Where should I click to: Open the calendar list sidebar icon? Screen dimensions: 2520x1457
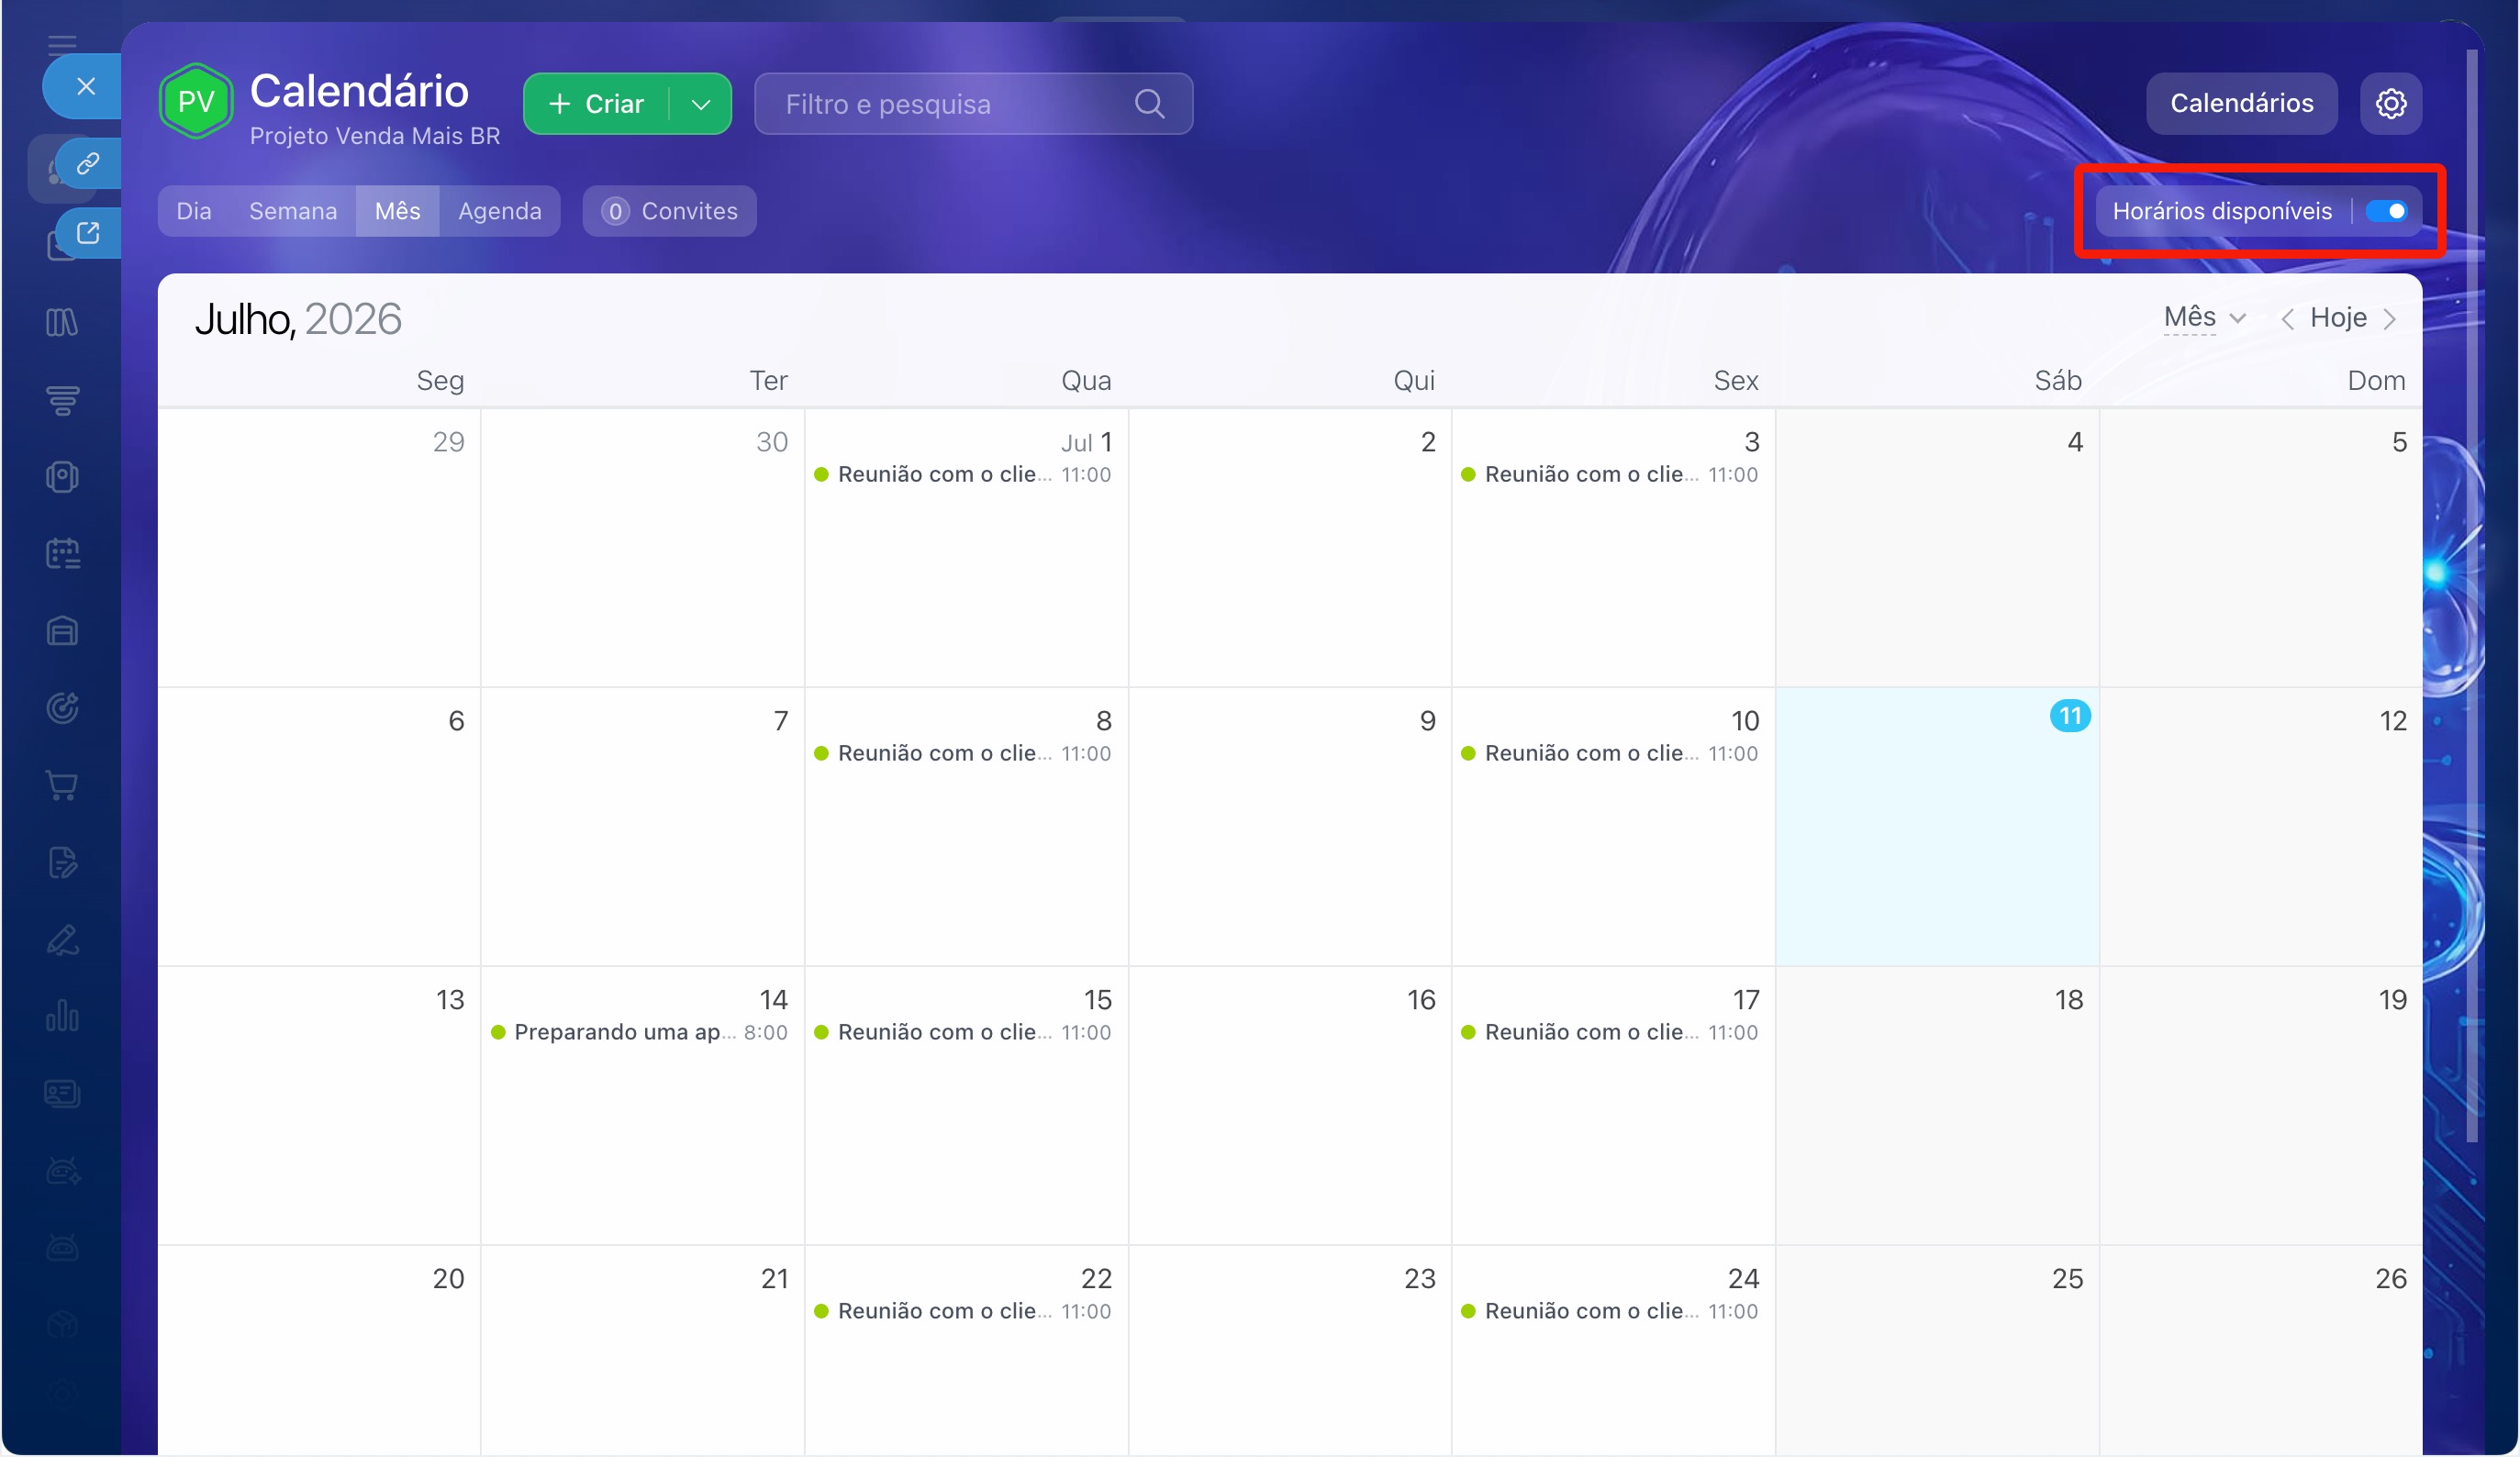tap(62, 554)
